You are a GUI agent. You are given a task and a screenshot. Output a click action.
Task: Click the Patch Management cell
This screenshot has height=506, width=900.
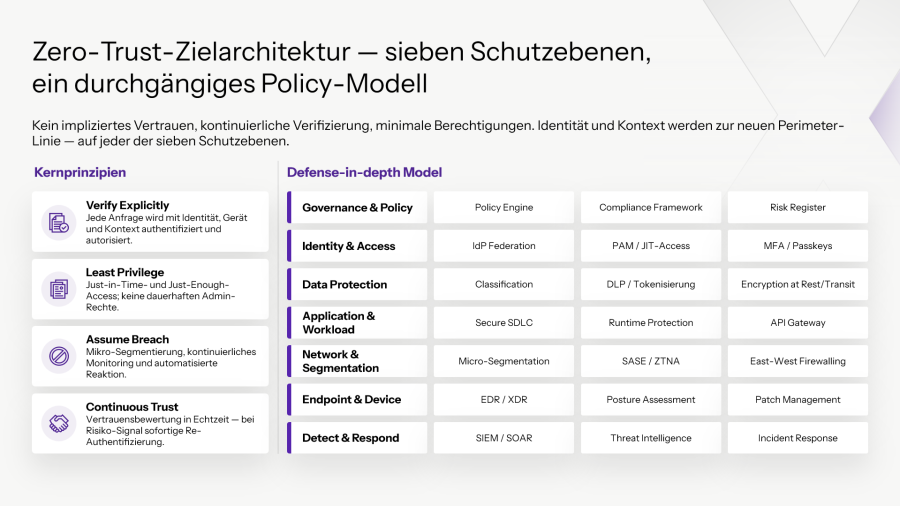pyautogui.click(x=798, y=399)
